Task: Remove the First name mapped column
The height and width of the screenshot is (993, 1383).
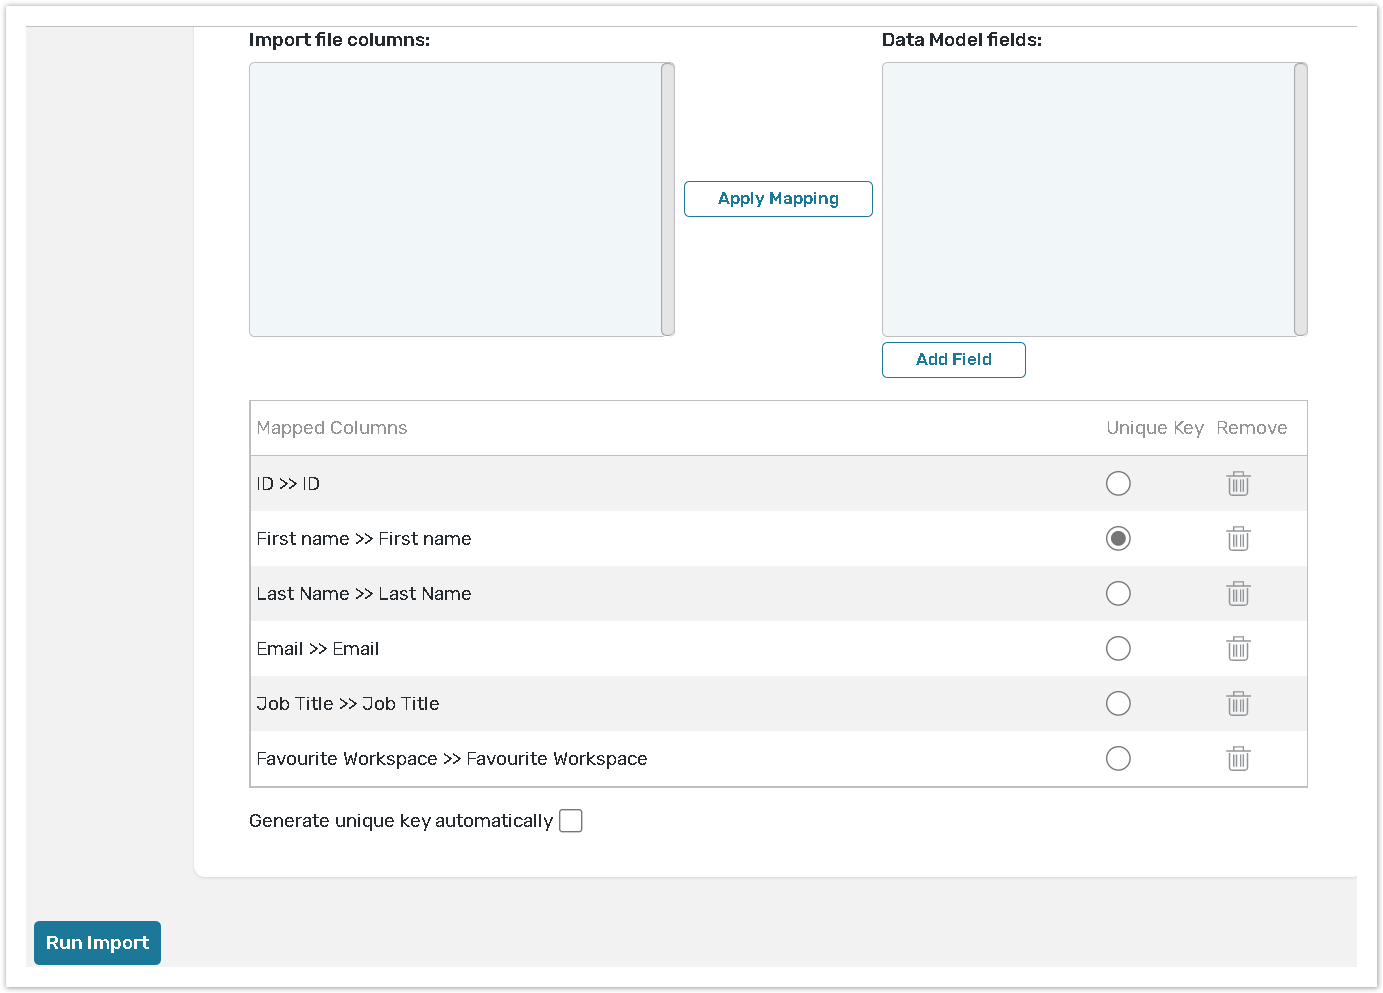Action: click(x=1238, y=539)
